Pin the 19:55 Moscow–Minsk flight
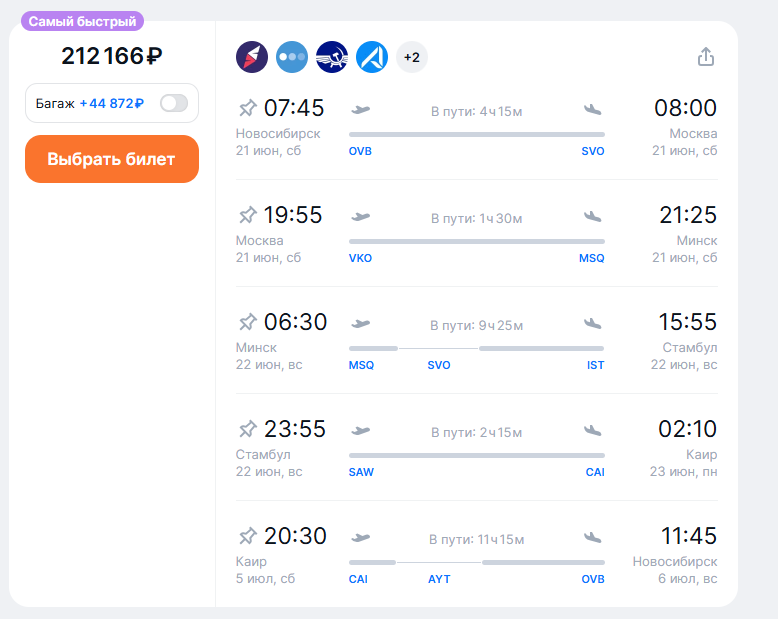The height and width of the screenshot is (619, 778). 247,215
